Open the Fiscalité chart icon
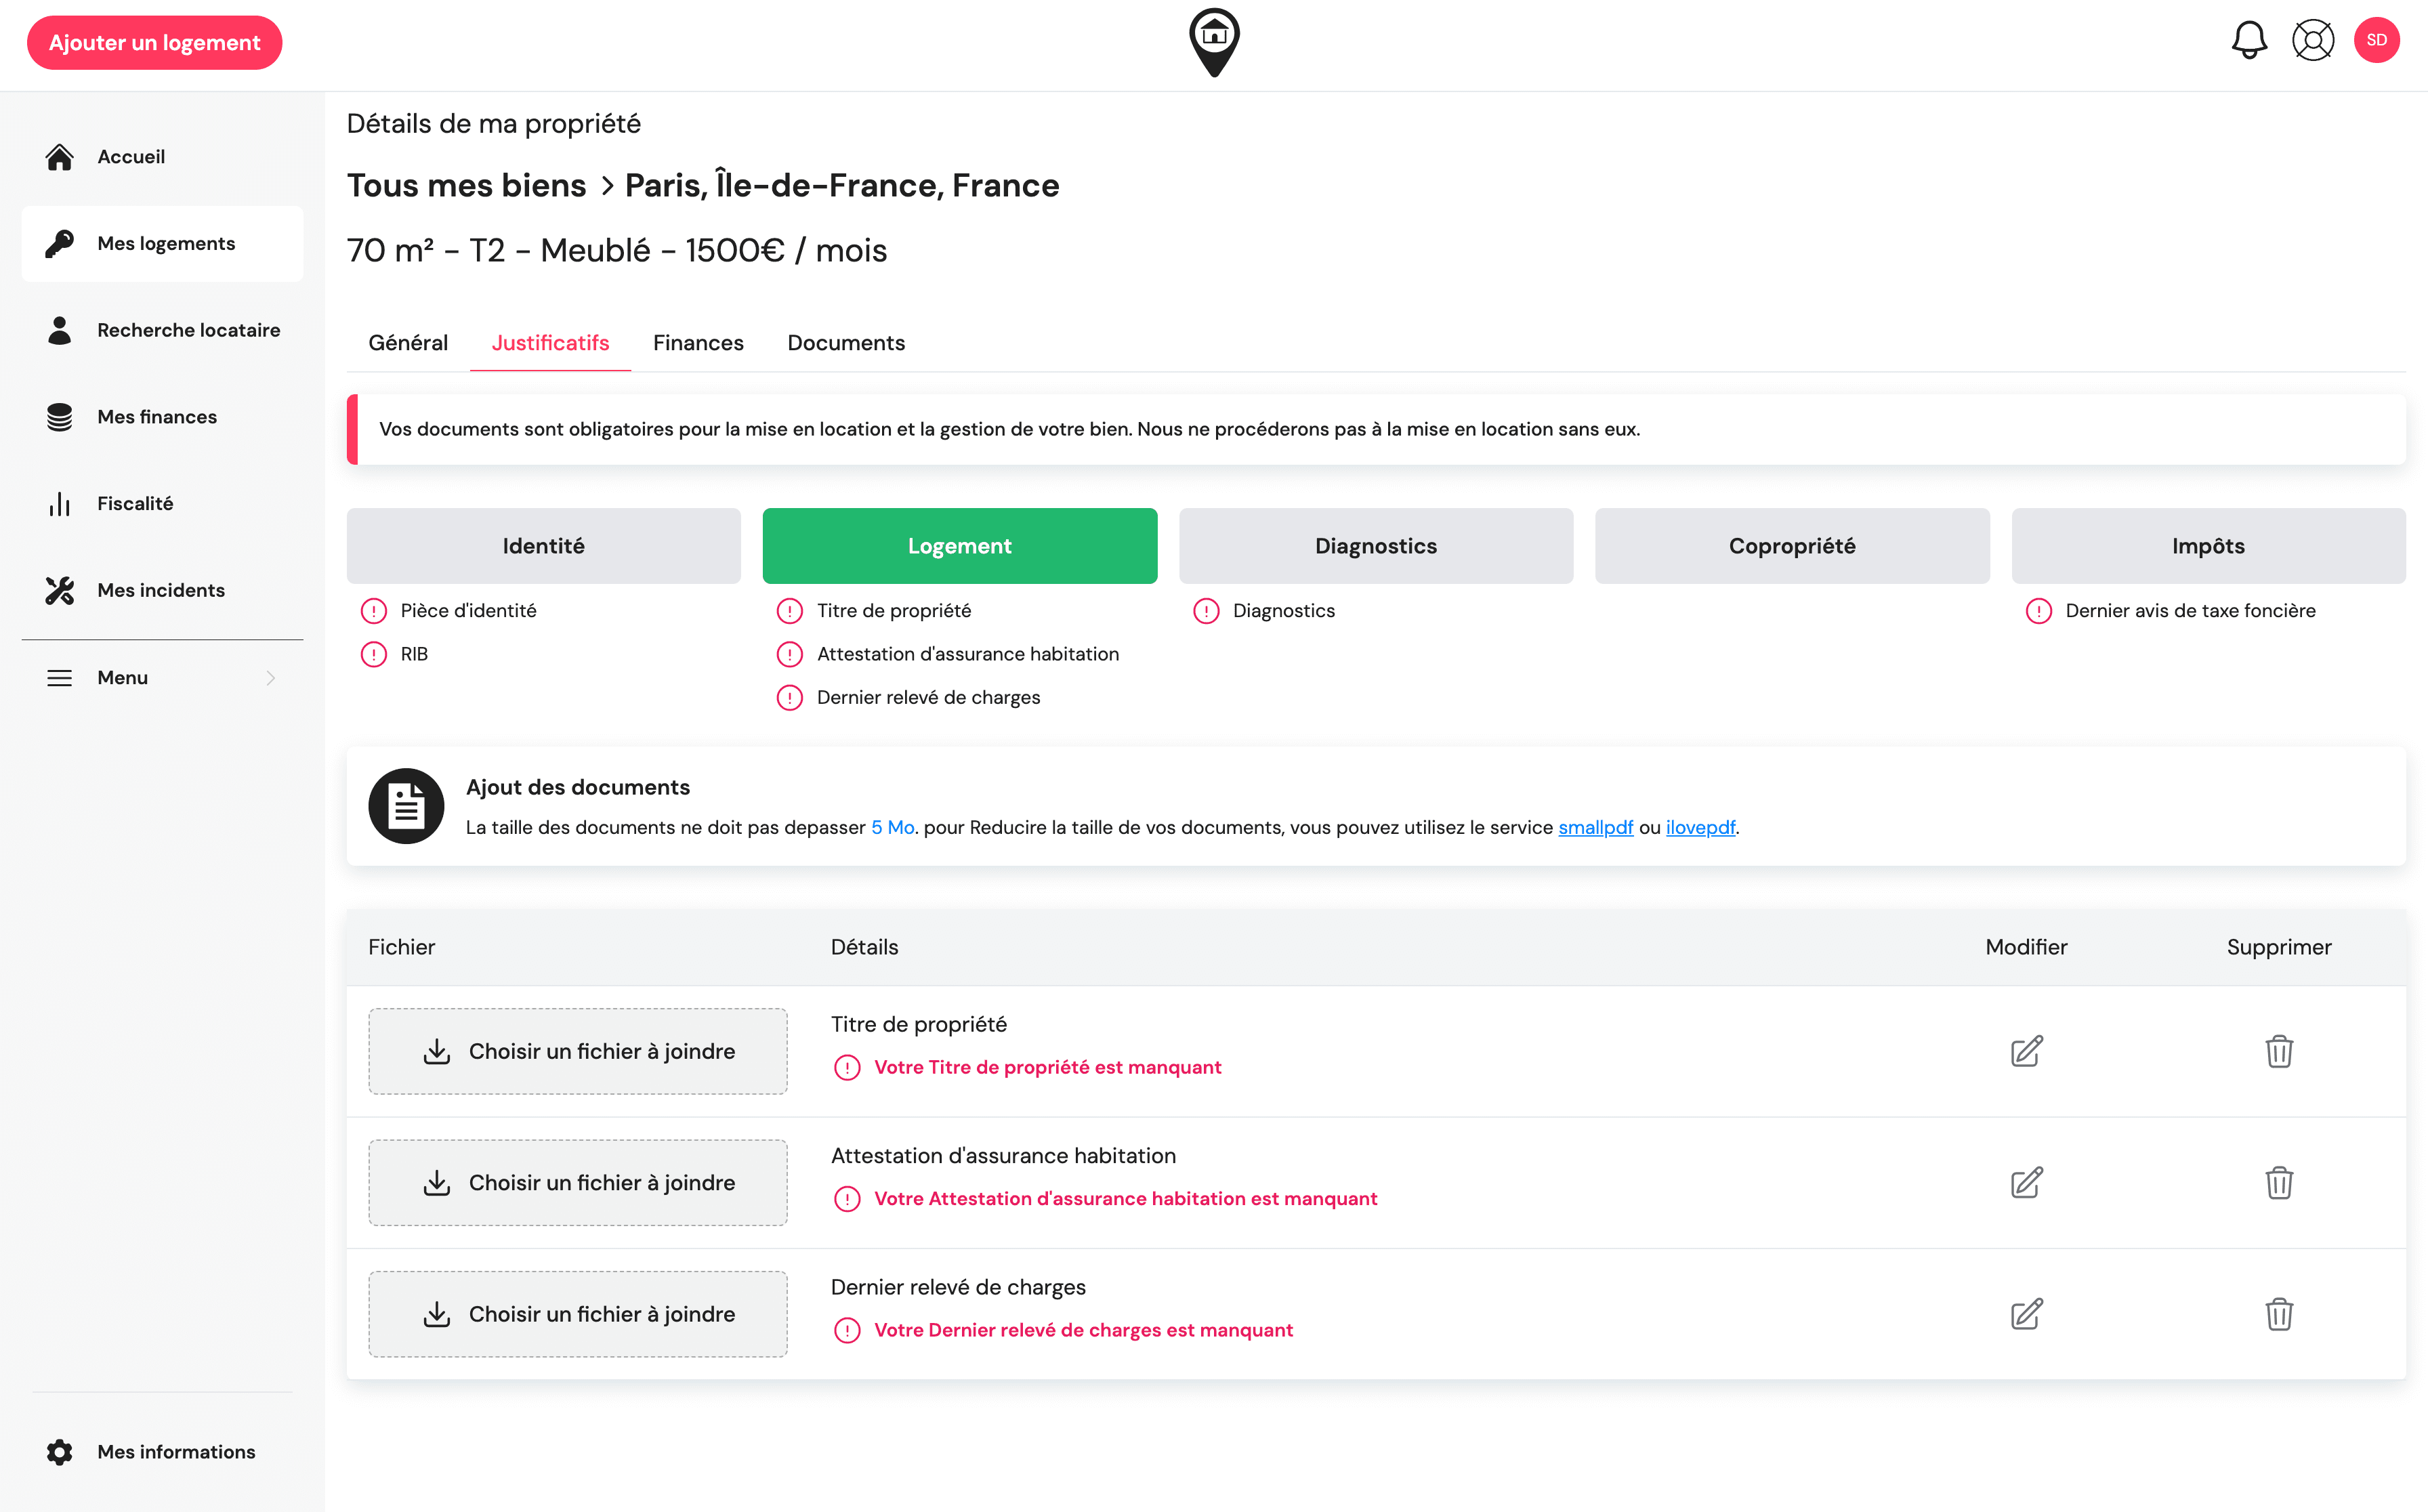Screen dimensions: 2428x1512 pyautogui.click(x=59, y=503)
